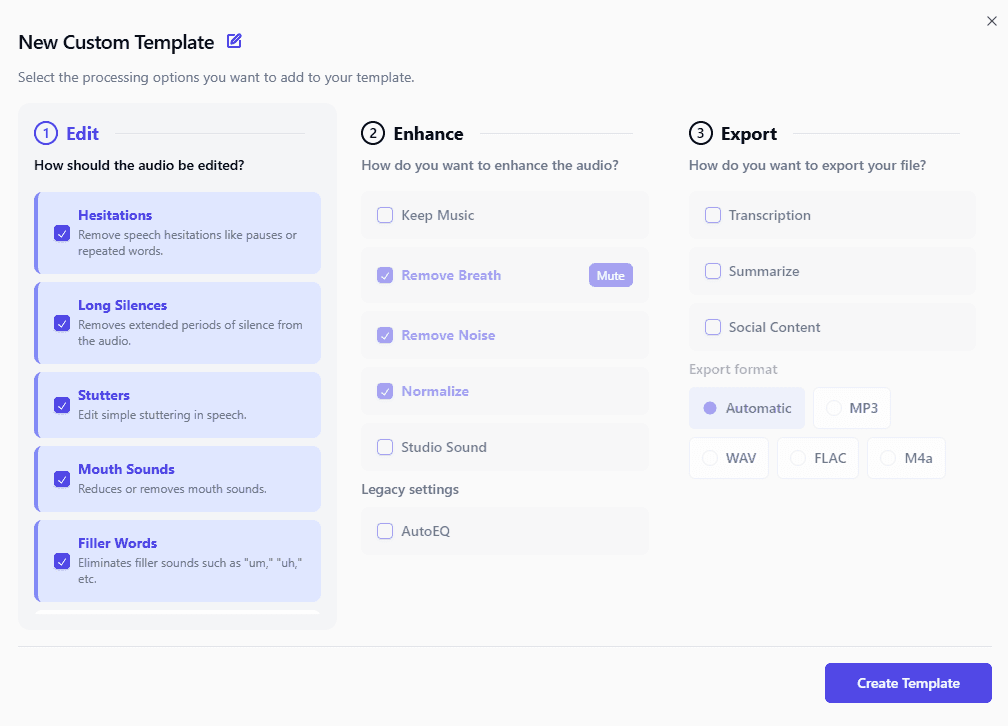
Task: Select the FLAC export format
Action: tap(818, 458)
